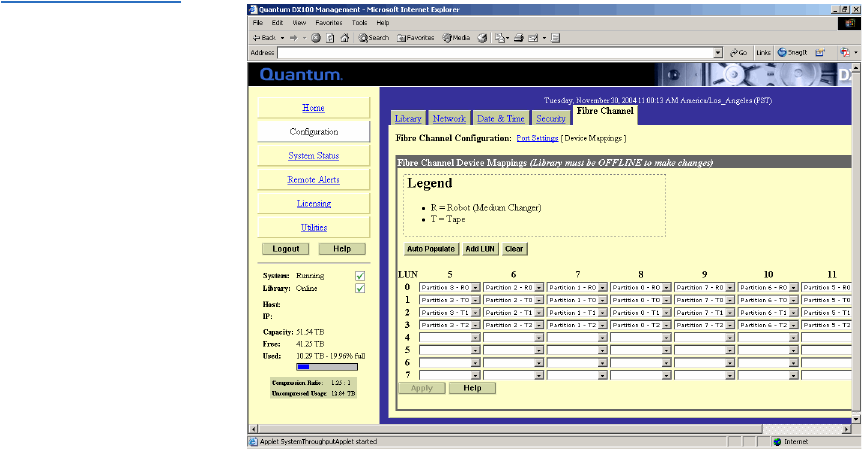
Task: Open Remote Alerts page
Action: point(313,180)
